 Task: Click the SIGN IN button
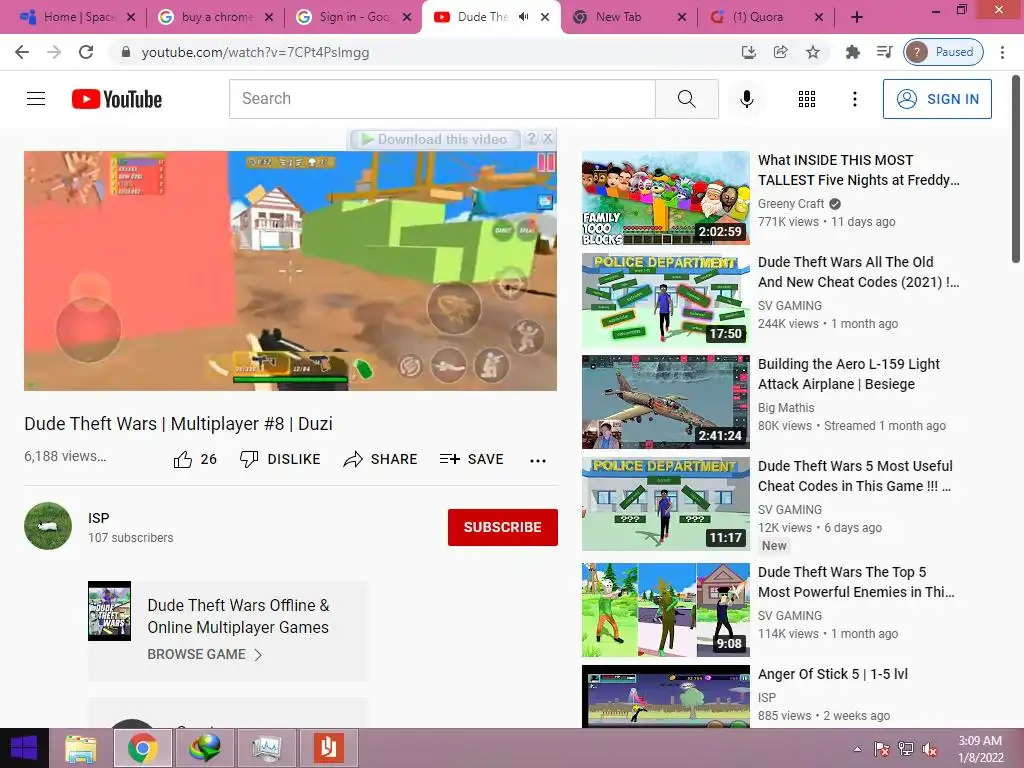point(937,99)
